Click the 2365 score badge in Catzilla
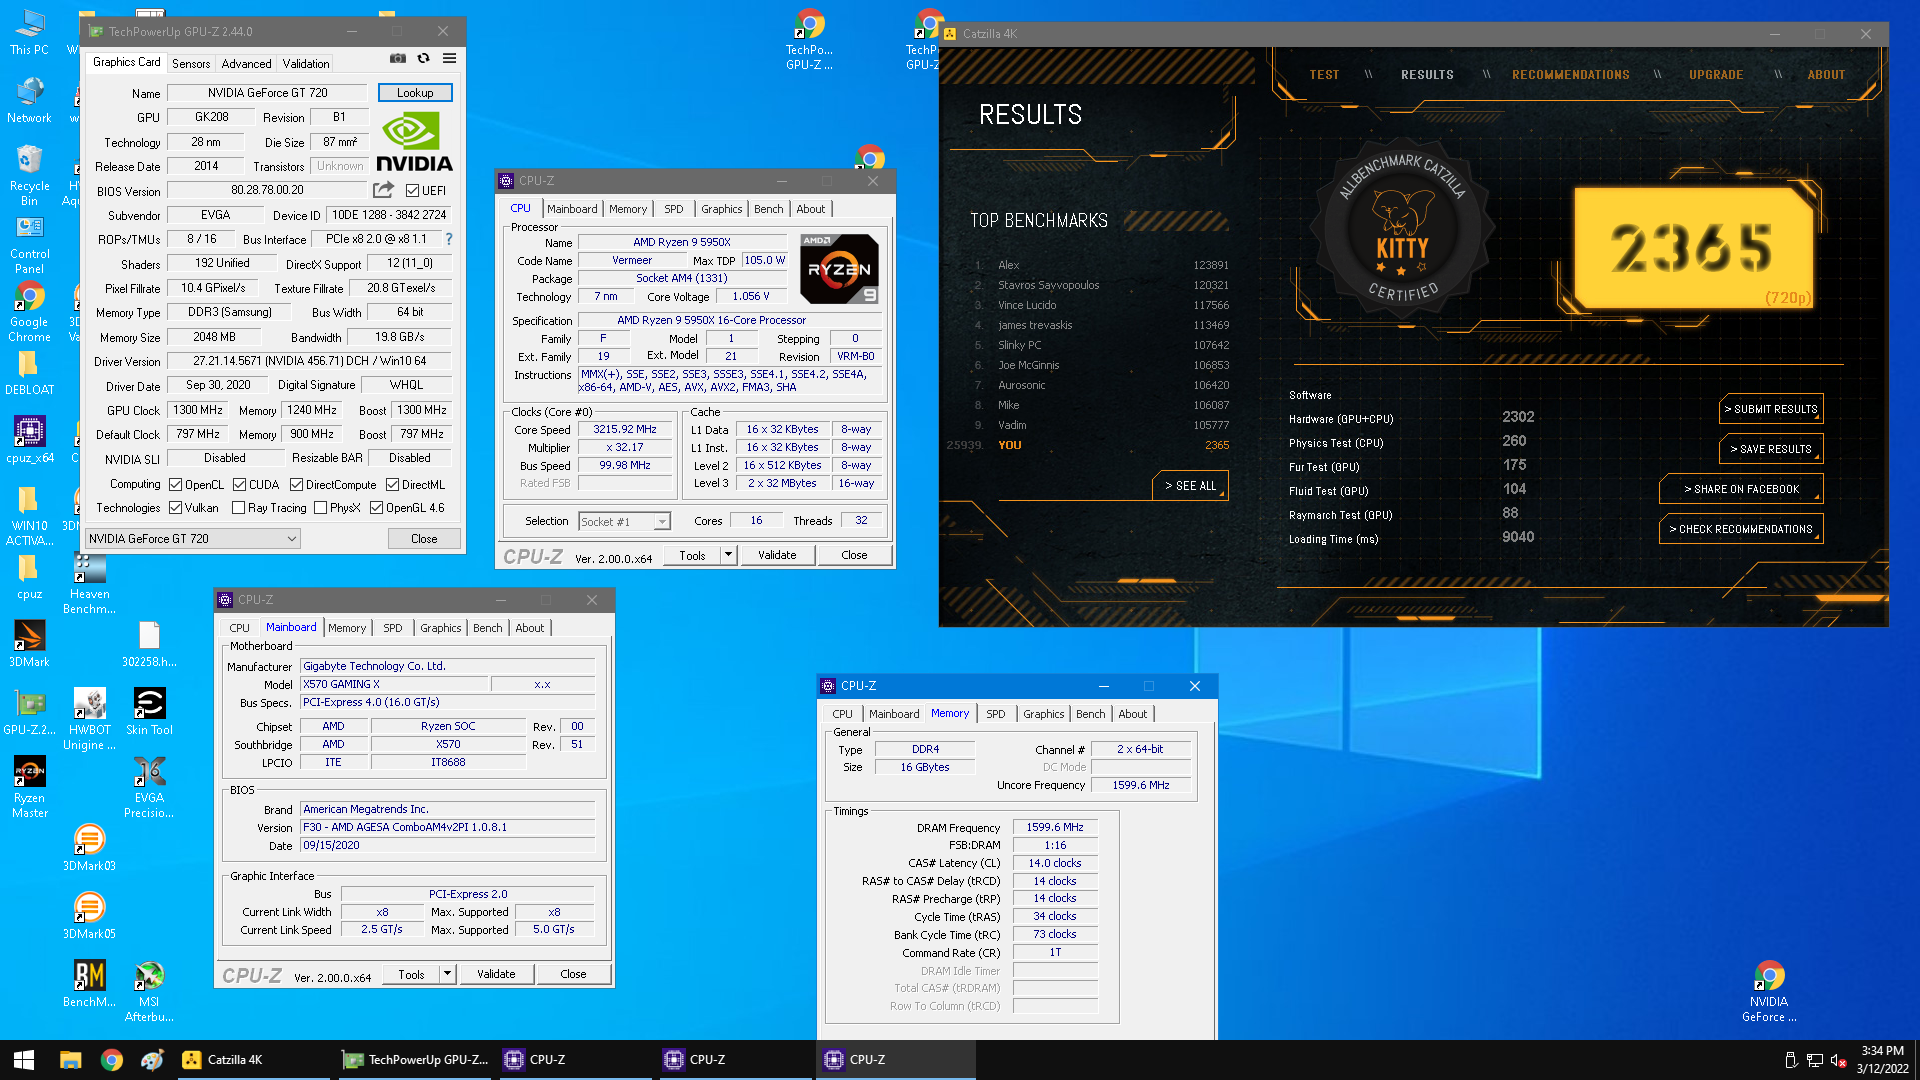The width and height of the screenshot is (1920, 1080). click(1692, 248)
